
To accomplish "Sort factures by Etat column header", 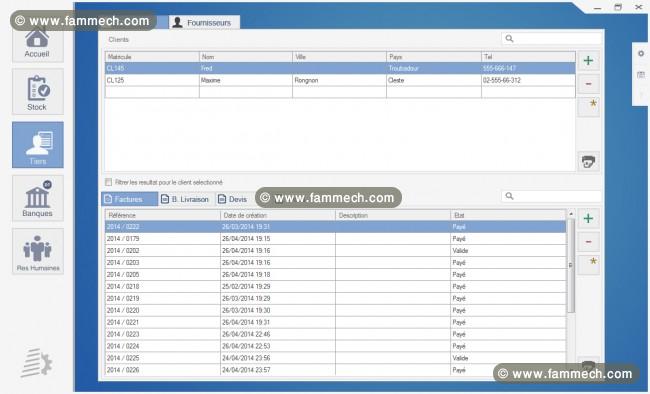I will 508,215.
